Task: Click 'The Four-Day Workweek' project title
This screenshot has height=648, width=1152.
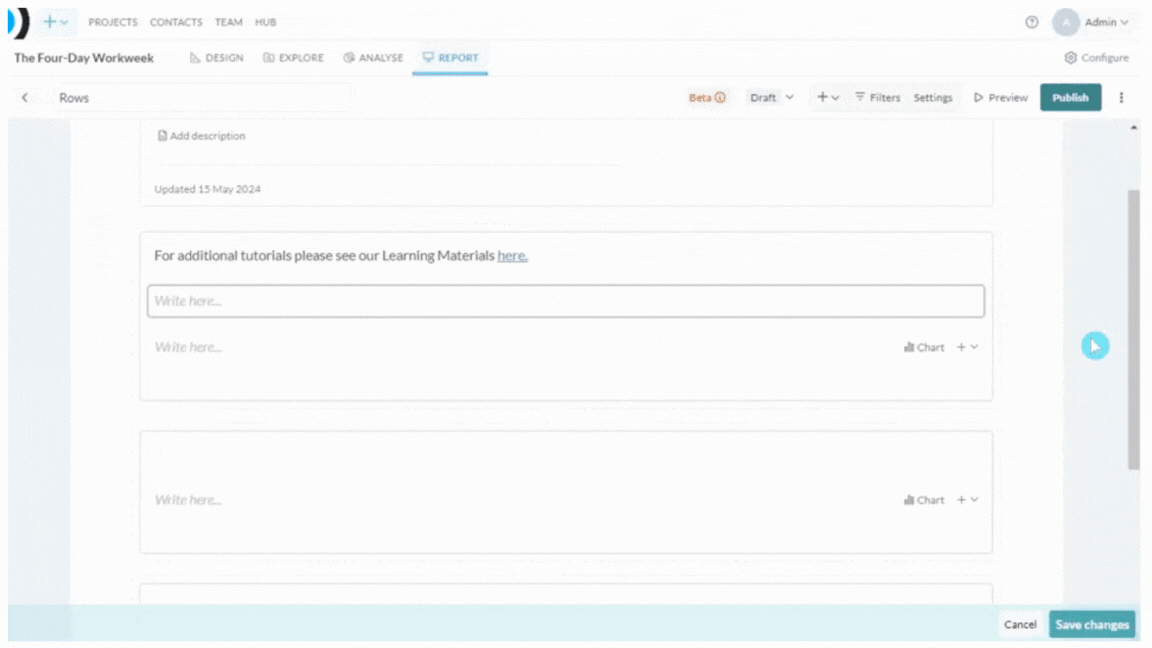Action: point(84,57)
